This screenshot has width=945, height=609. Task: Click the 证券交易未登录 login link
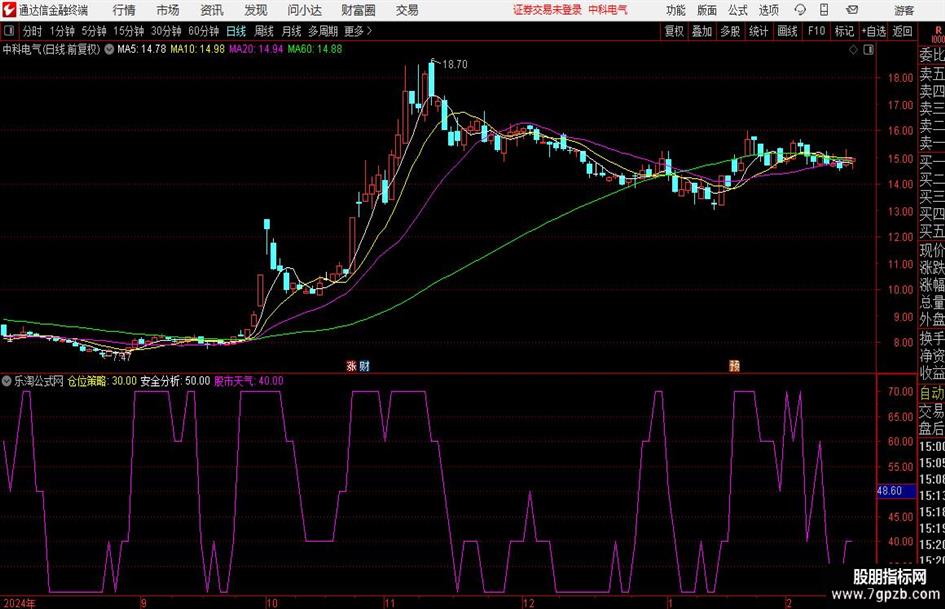(547, 10)
